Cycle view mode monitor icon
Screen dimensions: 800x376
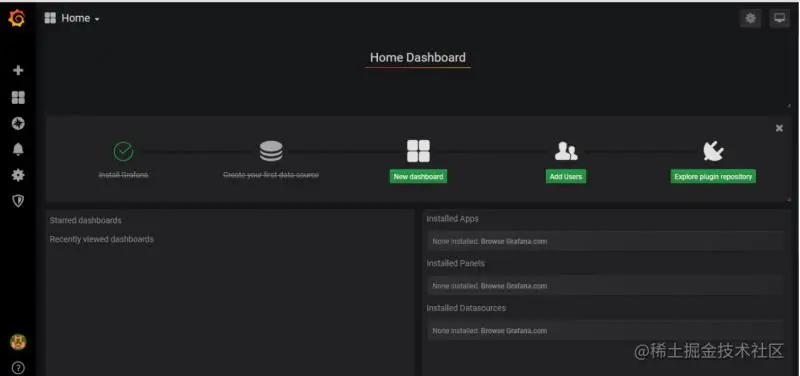(779, 18)
